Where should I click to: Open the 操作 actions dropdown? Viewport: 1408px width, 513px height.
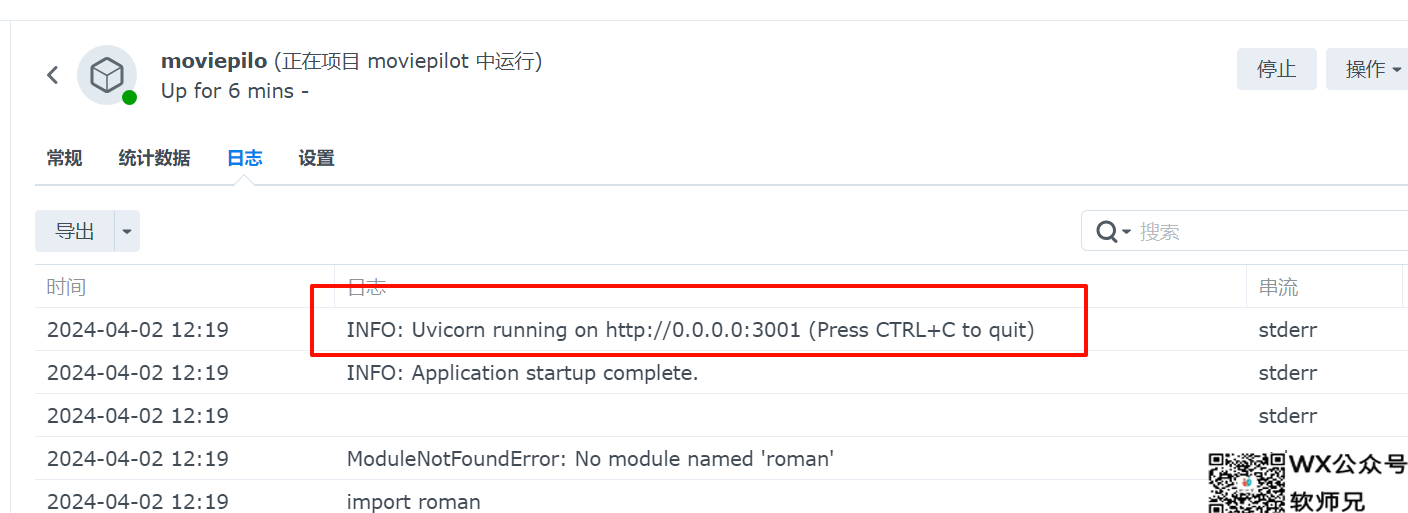pos(1367,69)
